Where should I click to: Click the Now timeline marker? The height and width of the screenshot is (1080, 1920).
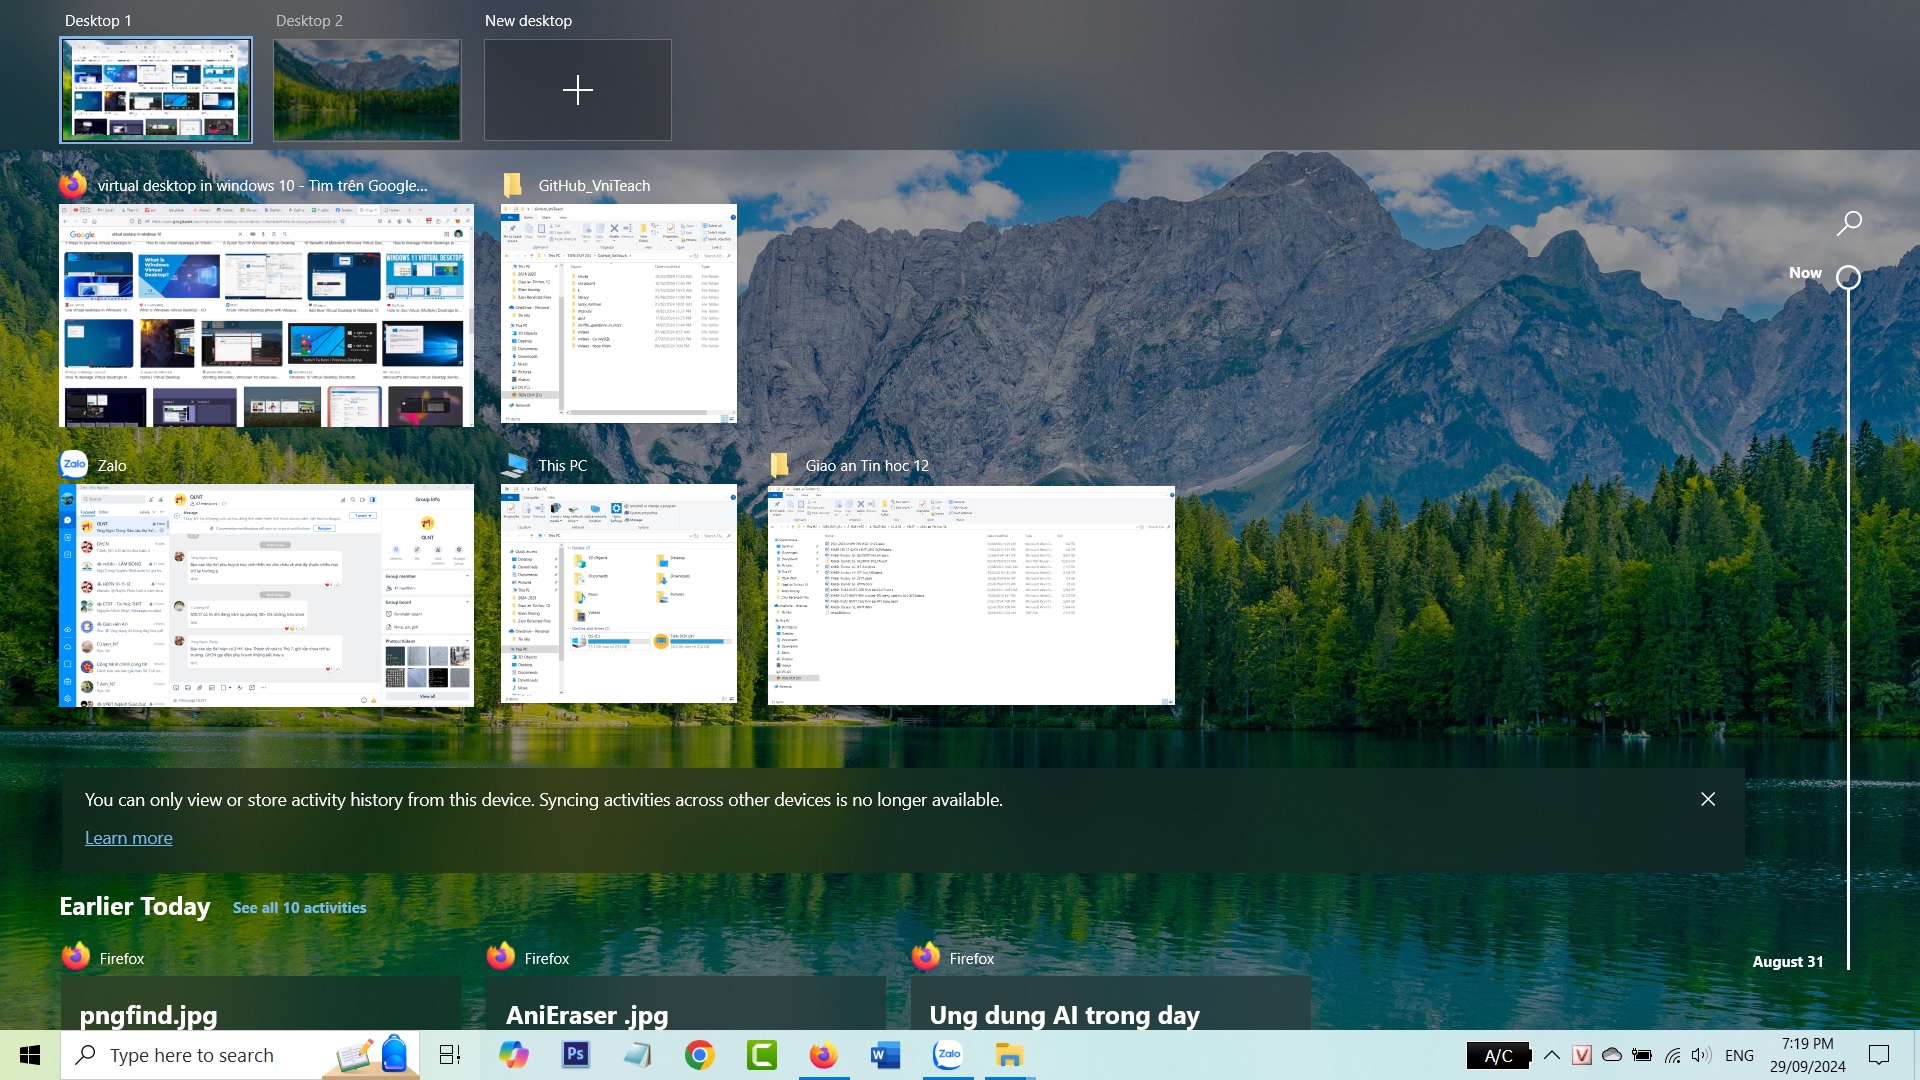tap(1848, 277)
